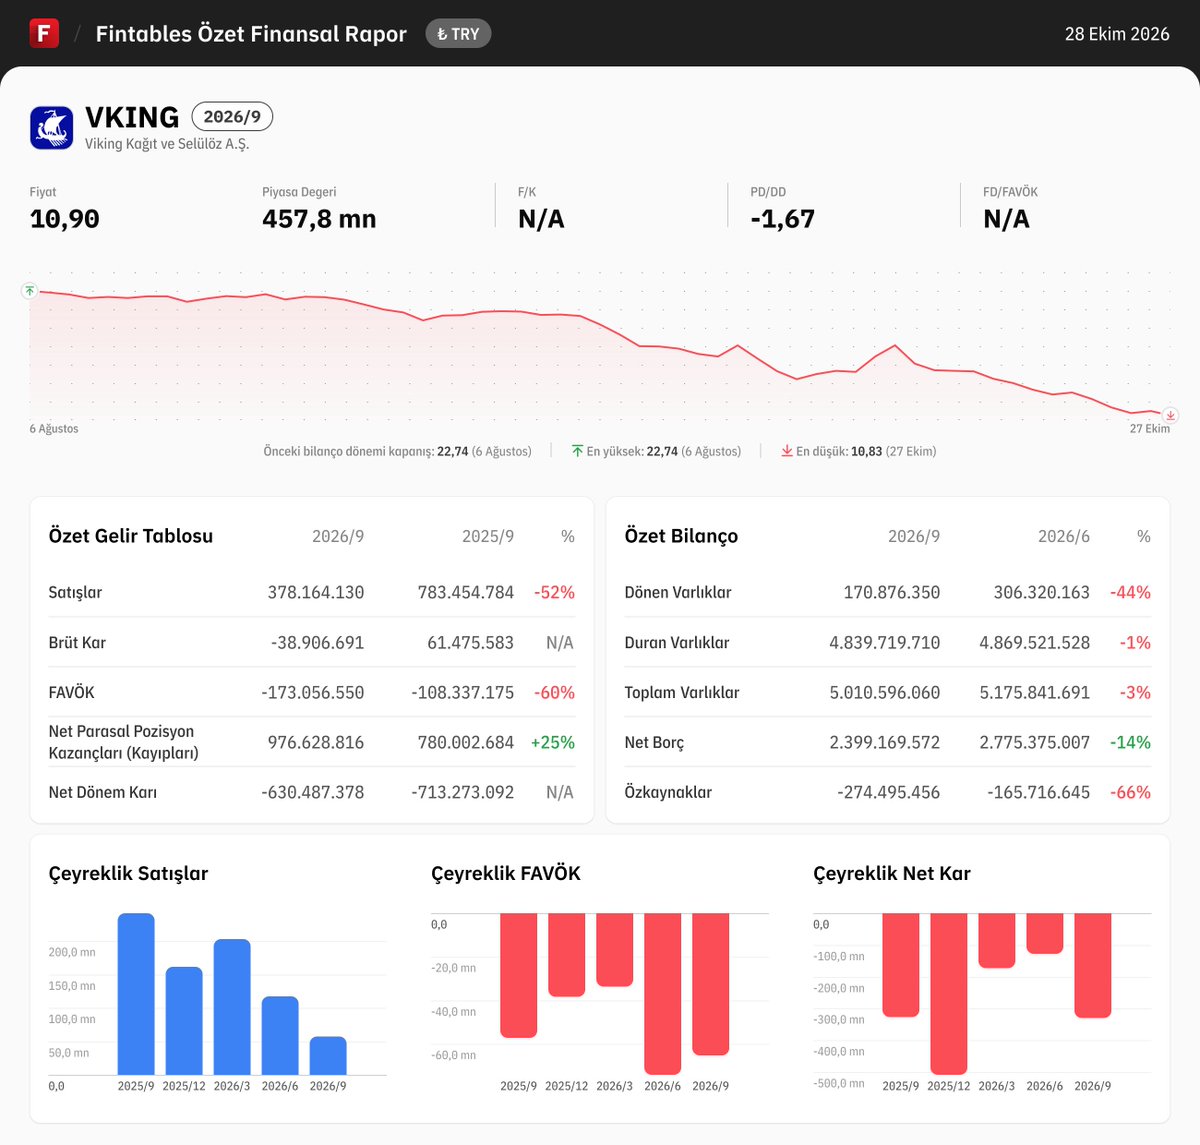This screenshot has width=1200, height=1145.
Task: Click the 2025/12 bar in Çeyreklik Net Kar
Action: pyautogui.click(x=949, y=994)
